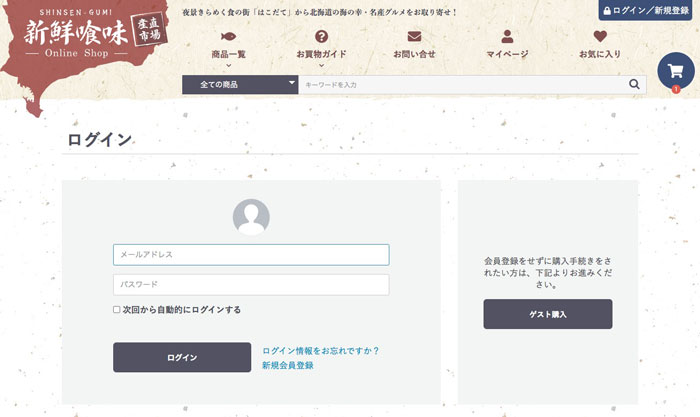Screen dimensions: 700x417
Task: Open the 全ての商品 category dropdown
Action: 240,85
